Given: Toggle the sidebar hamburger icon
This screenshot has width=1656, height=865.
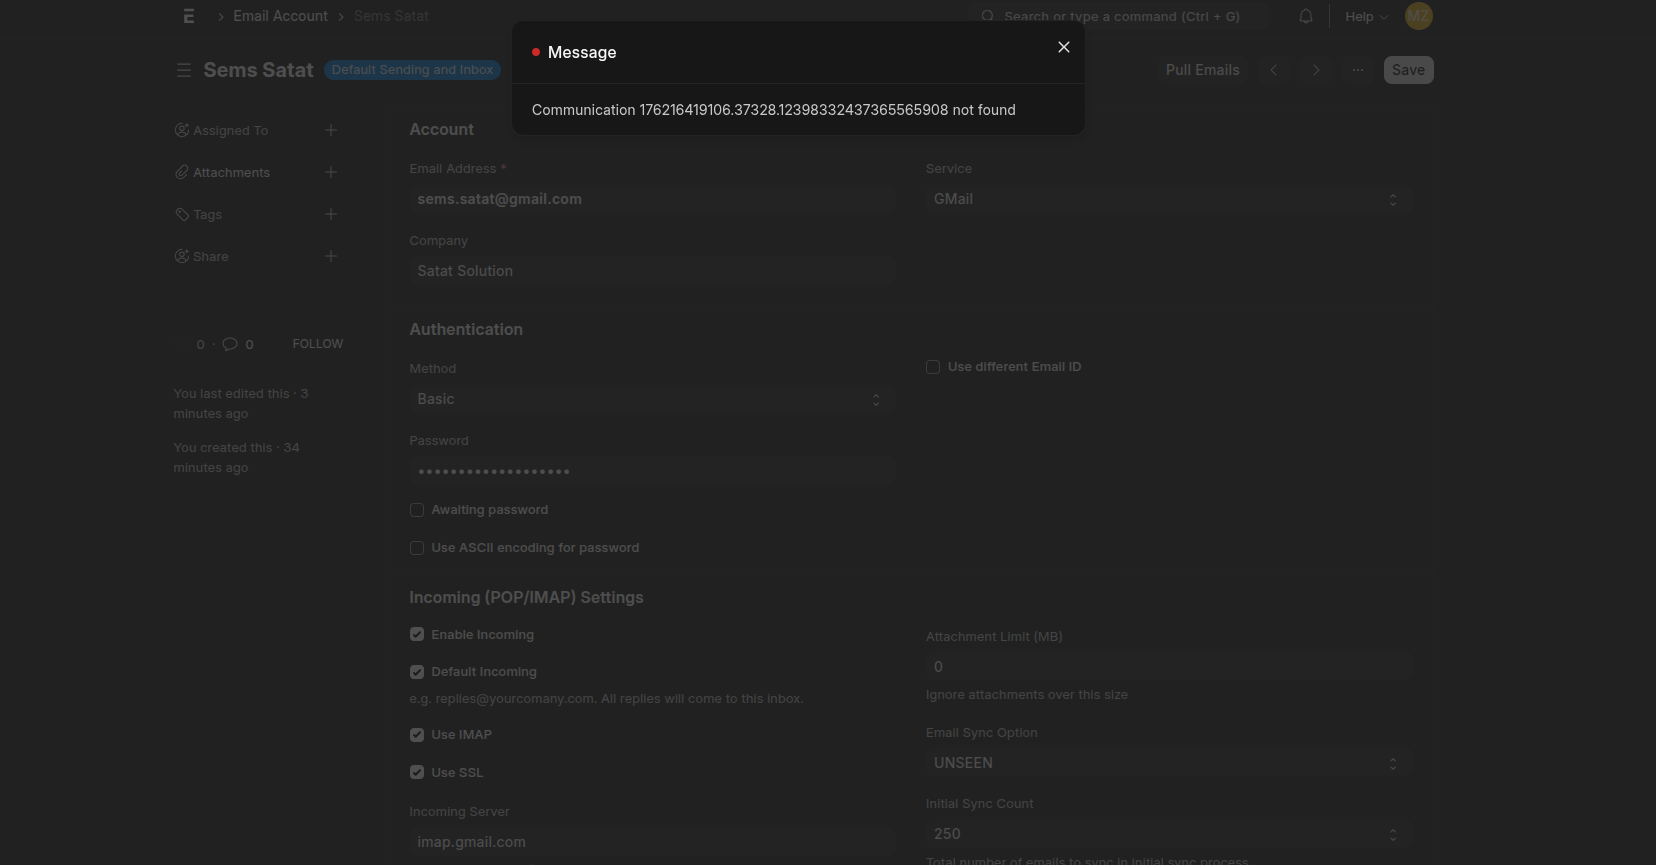Looking at the screenshot, I should tap(183, 70).
